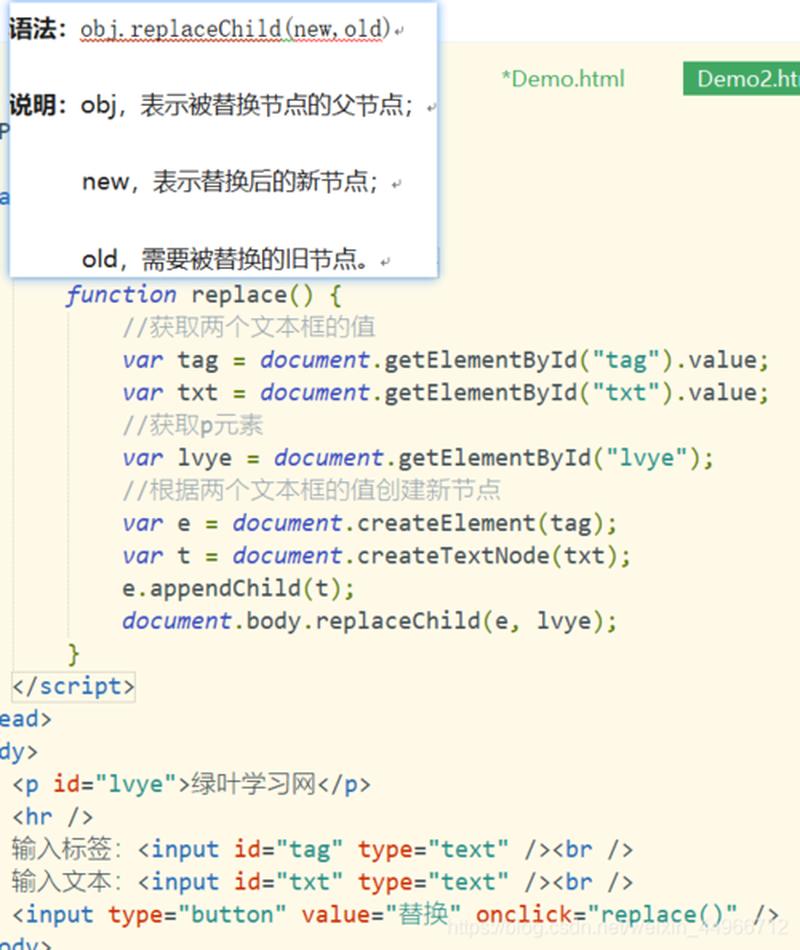The height and width of the screenshot is (950, 800).
Task: Click the 'var t = document.createTextNode(txt)' line
Action: click(x=376, y=556)
